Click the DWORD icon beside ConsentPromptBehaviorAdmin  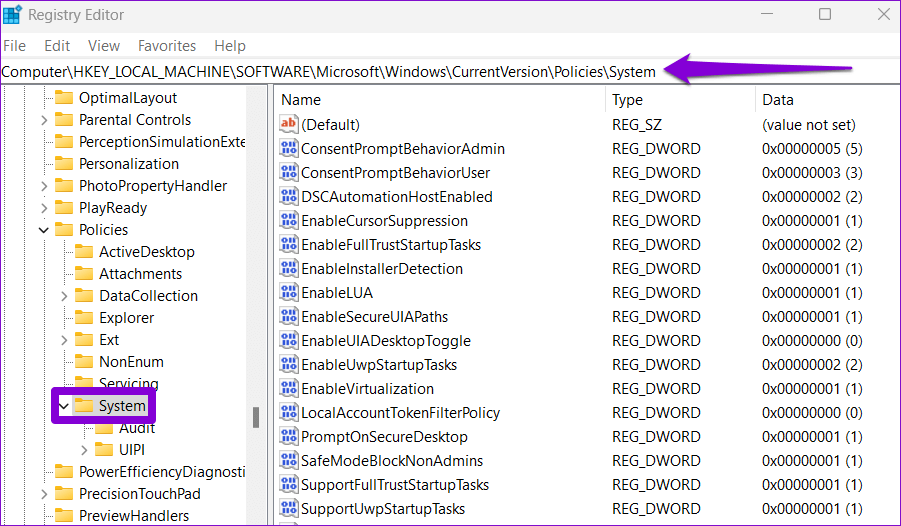[288, 148]
